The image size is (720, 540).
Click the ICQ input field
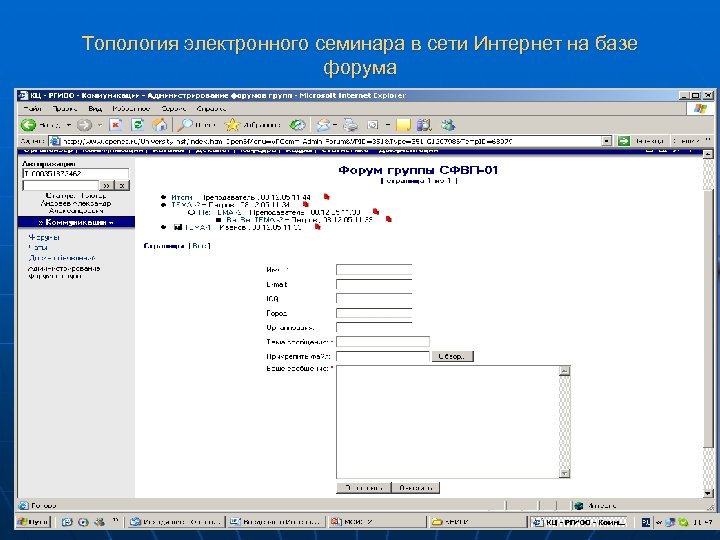[x=374, y=298]
